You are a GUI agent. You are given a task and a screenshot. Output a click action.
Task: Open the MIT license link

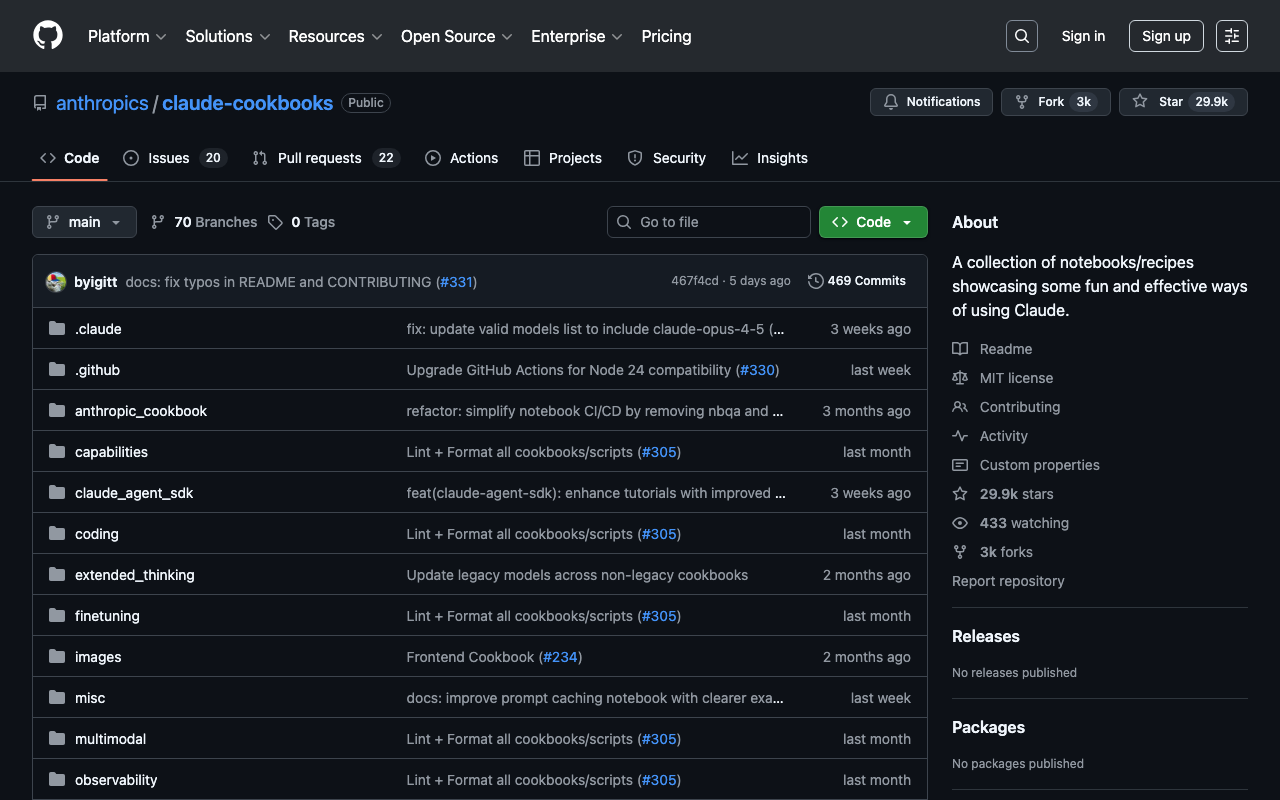(1016, 378)
